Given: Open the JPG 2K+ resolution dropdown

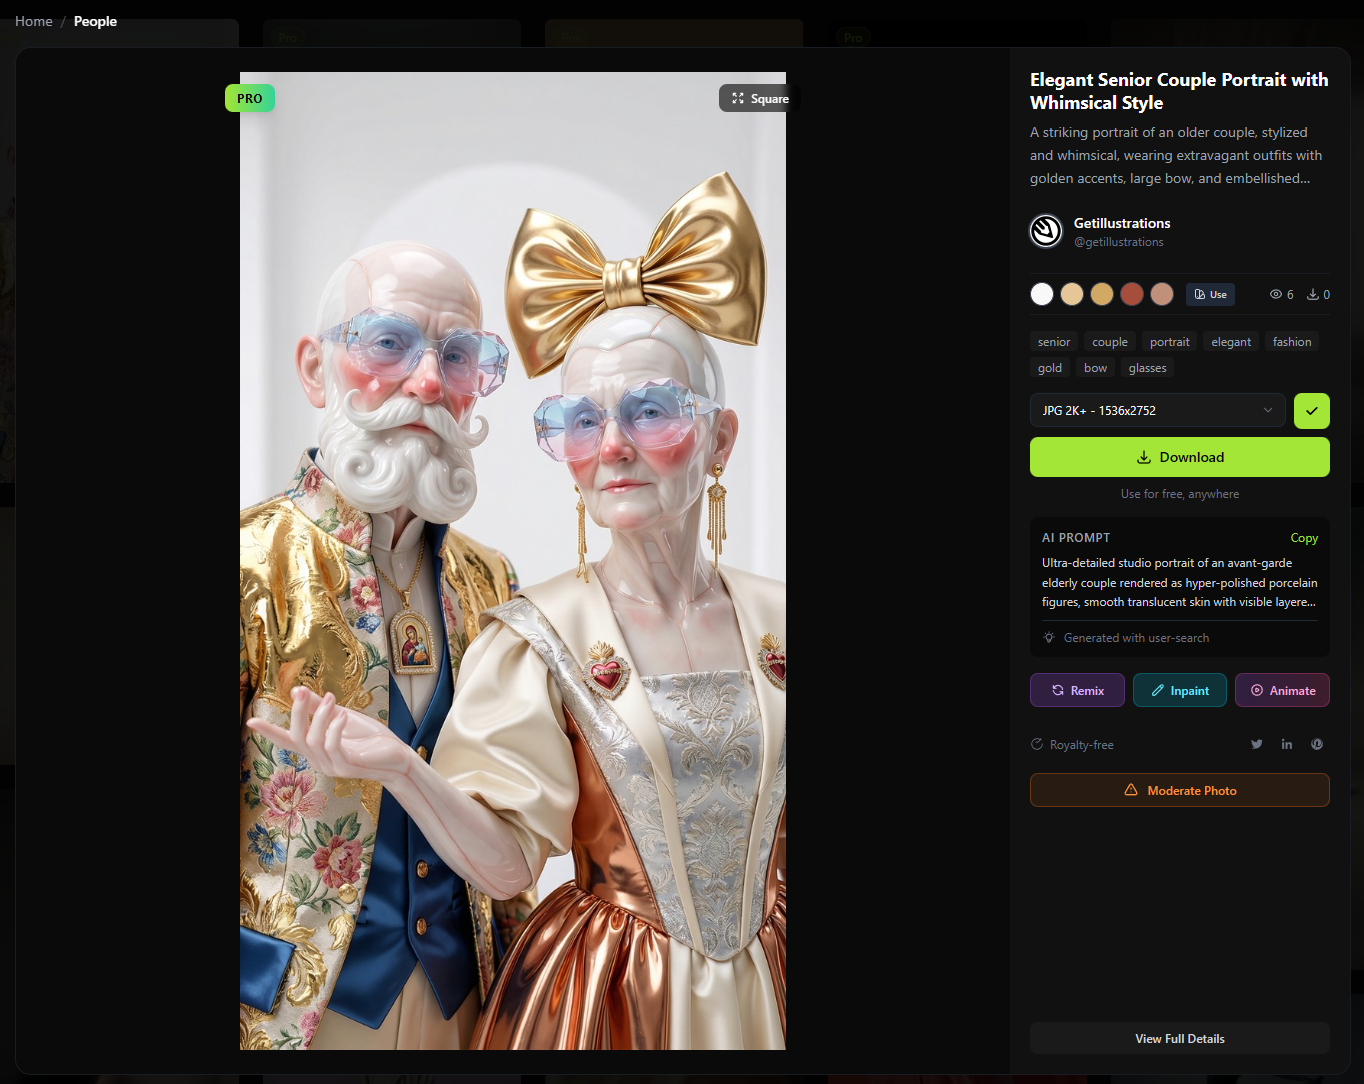Looking at the screenshot, I should tap(1157, 411).
